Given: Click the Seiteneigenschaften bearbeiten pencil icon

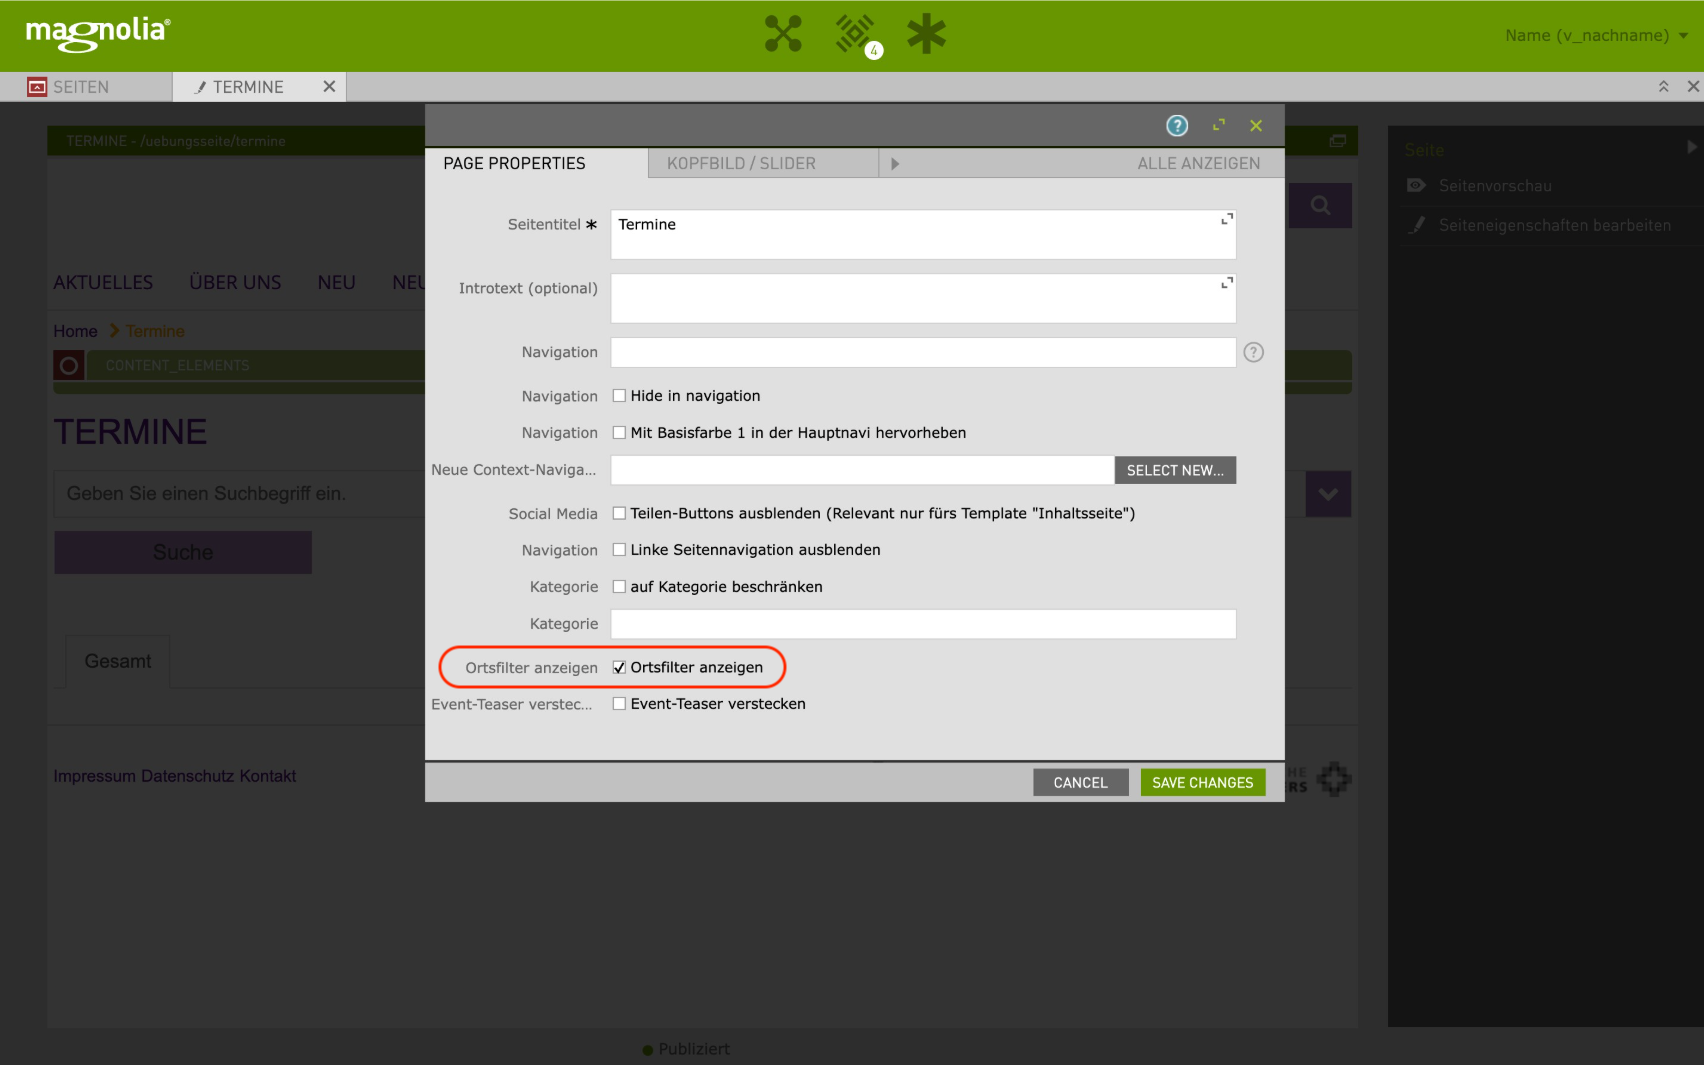Looking at the screenshot, I should point(1416,225).
